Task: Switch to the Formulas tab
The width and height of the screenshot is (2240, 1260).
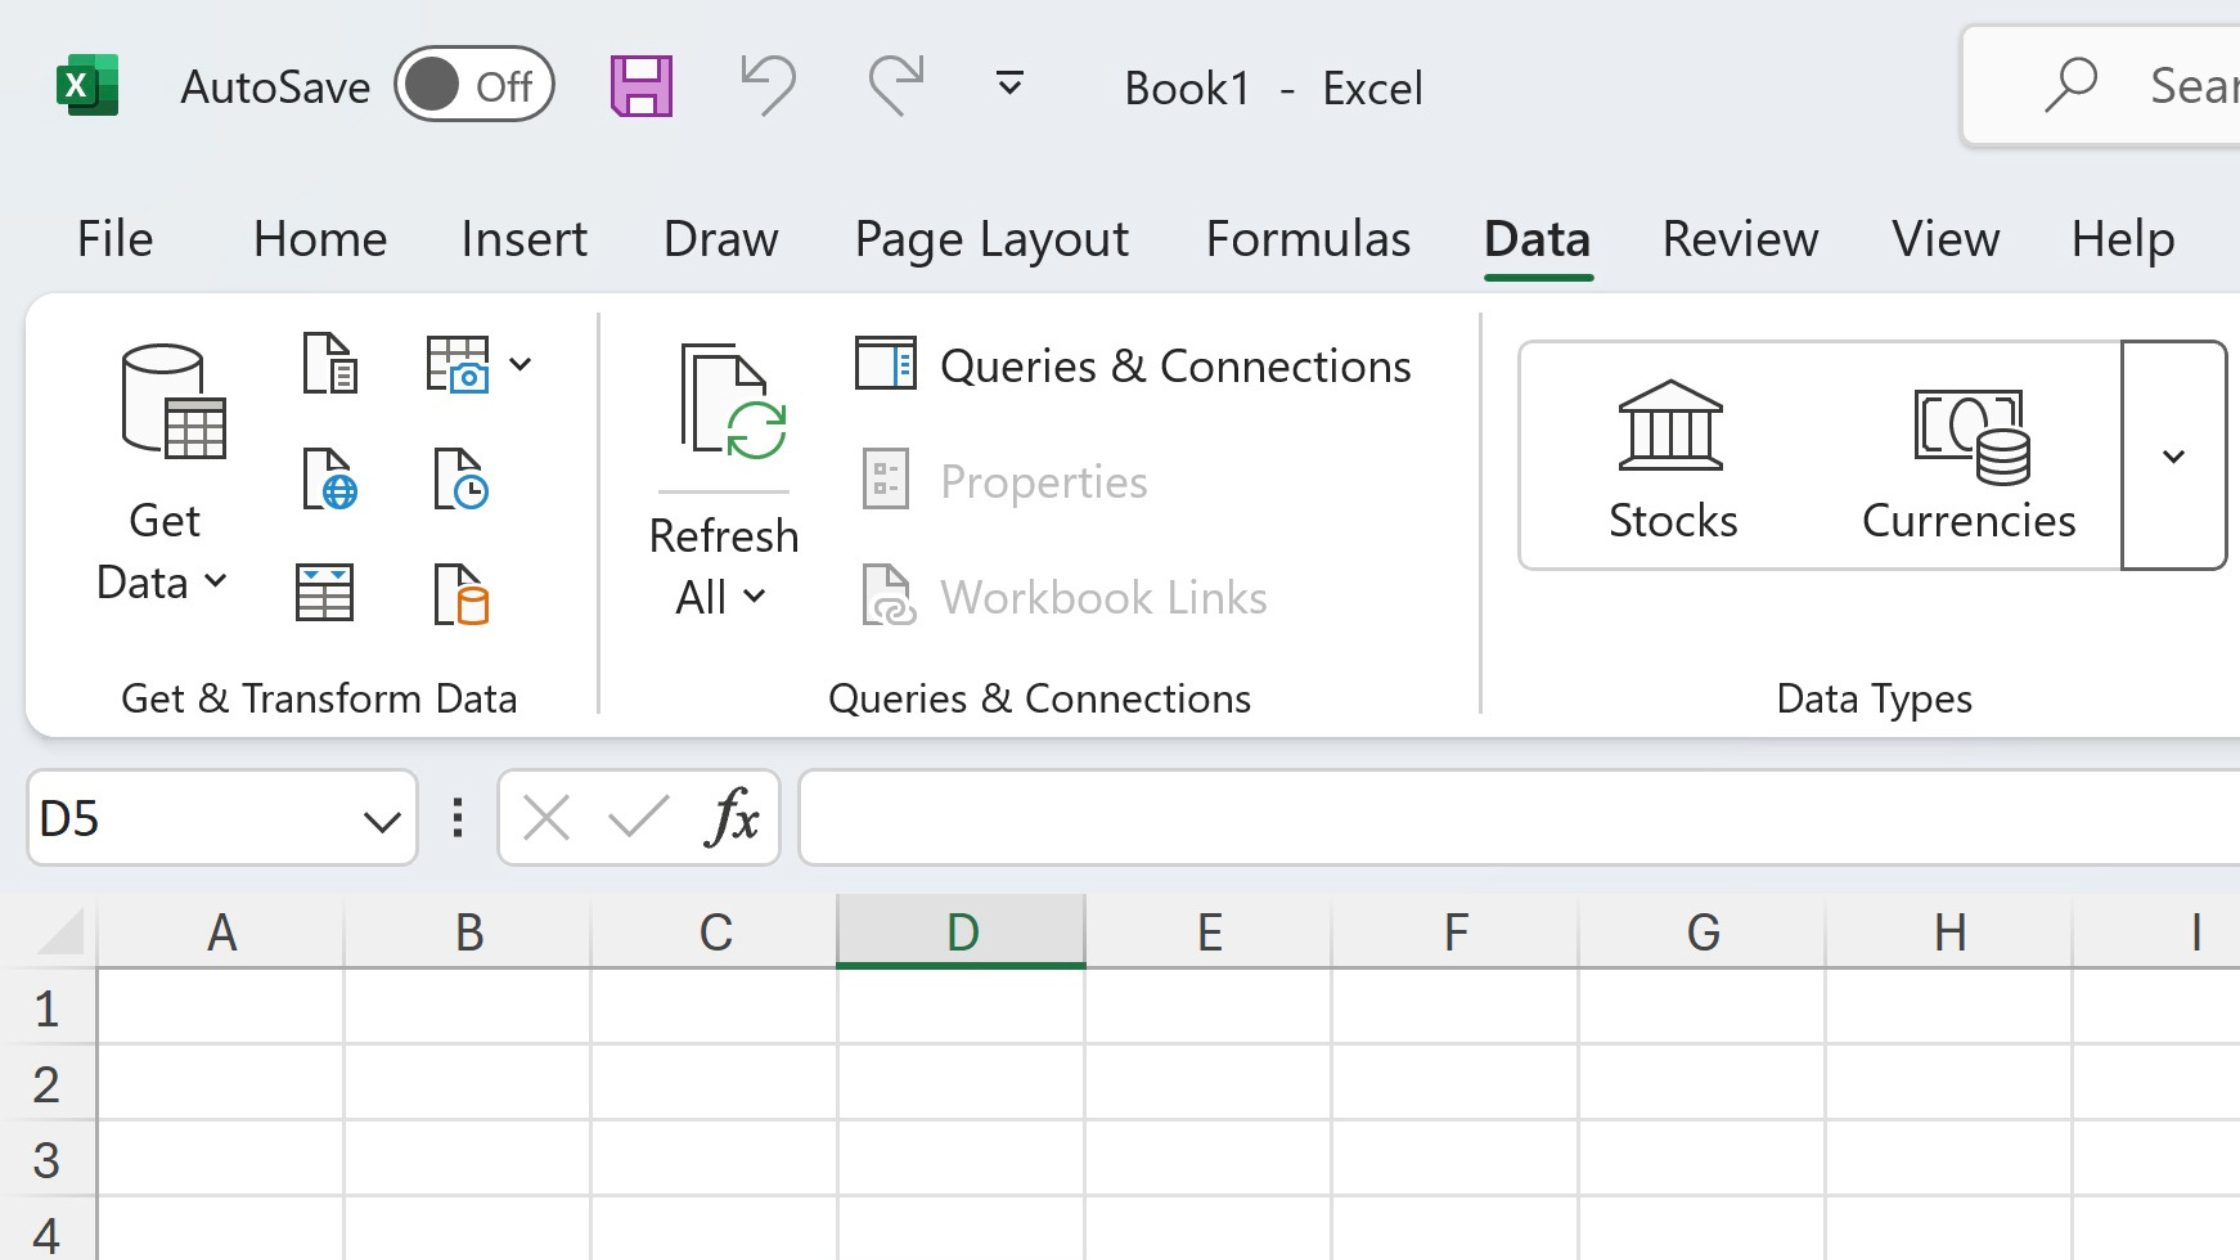Action: [x=1308, y=239]
